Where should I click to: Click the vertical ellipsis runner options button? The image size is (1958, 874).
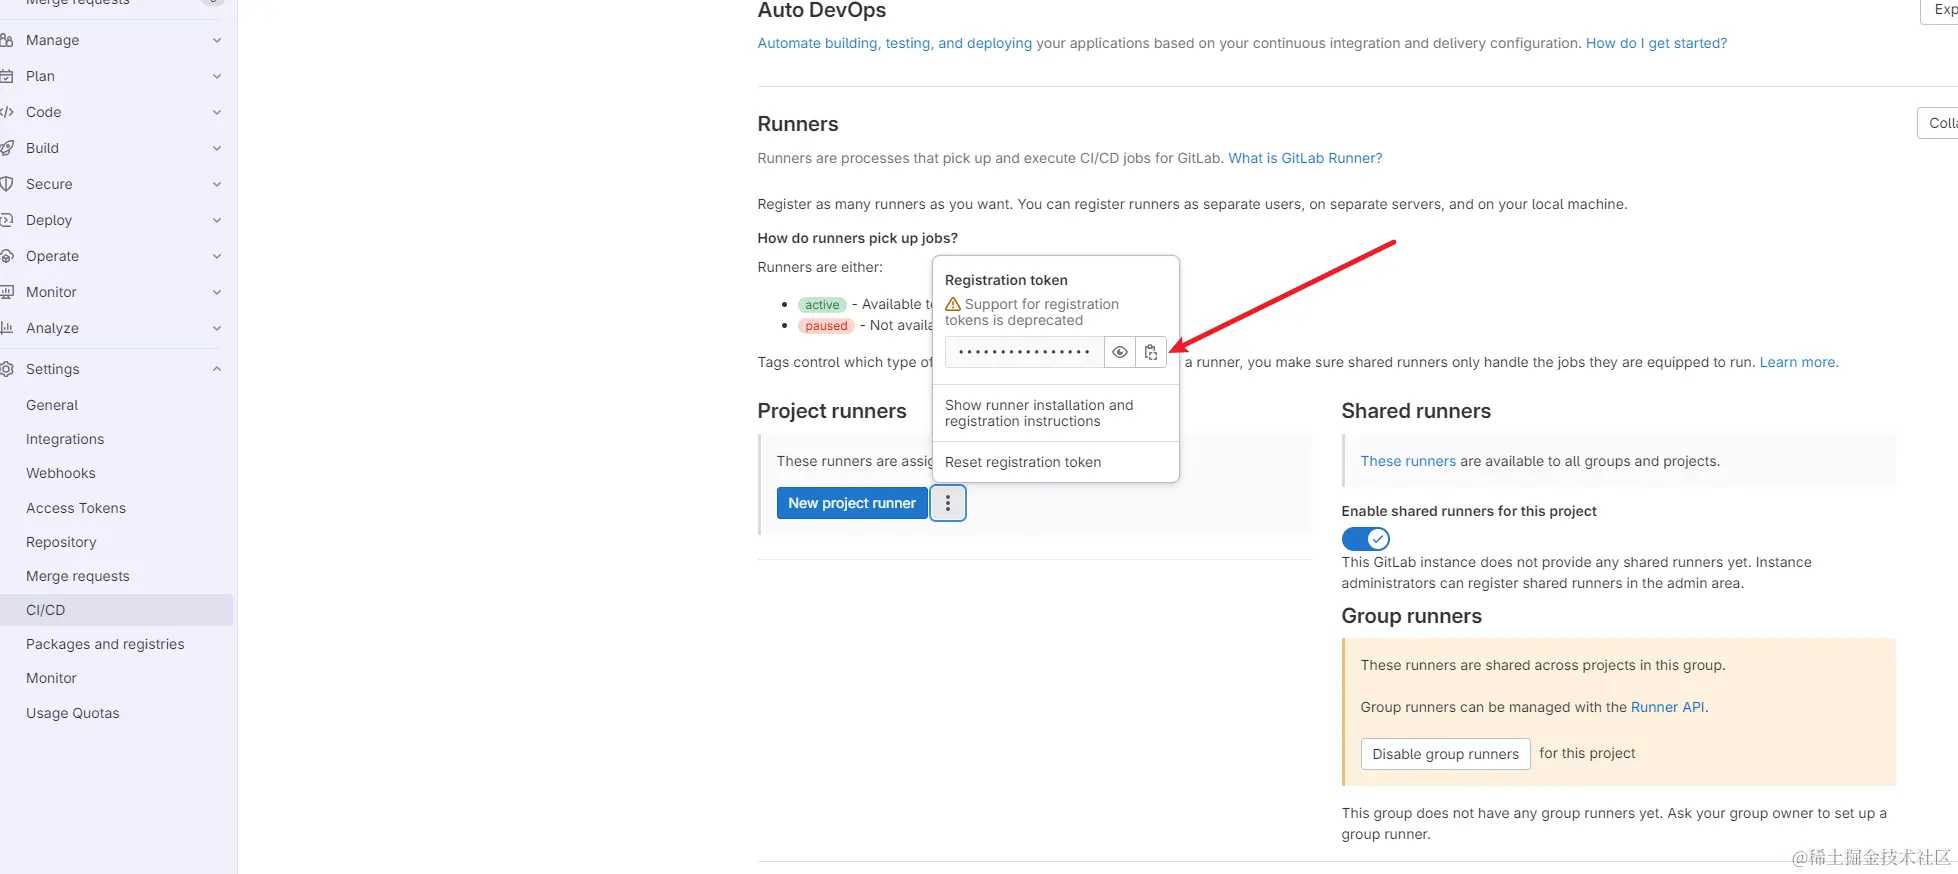click(x=948, y=503)
